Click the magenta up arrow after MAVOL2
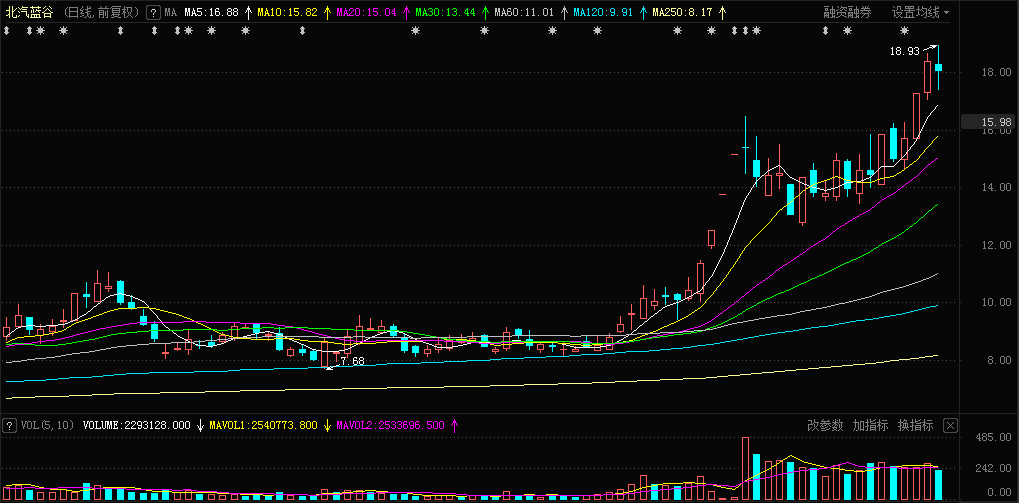 pos(456,426)
